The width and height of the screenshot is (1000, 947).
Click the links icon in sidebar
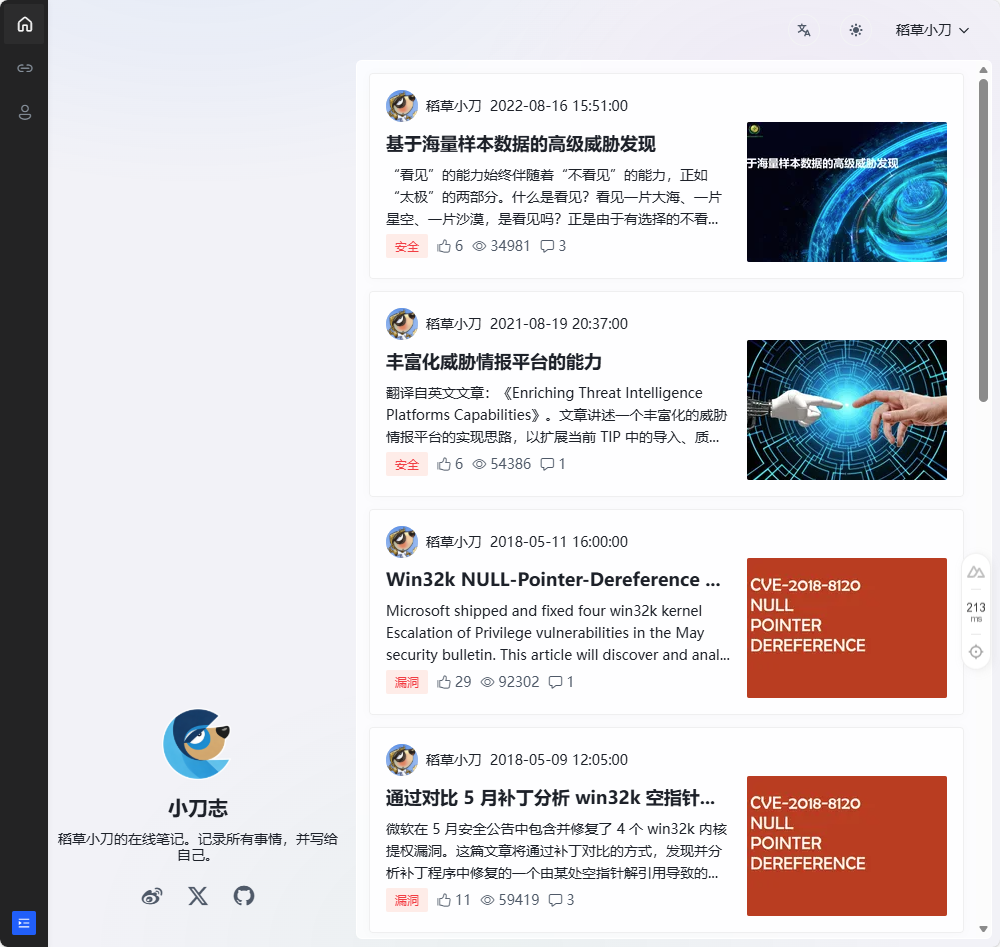click(x=25, y=68)
